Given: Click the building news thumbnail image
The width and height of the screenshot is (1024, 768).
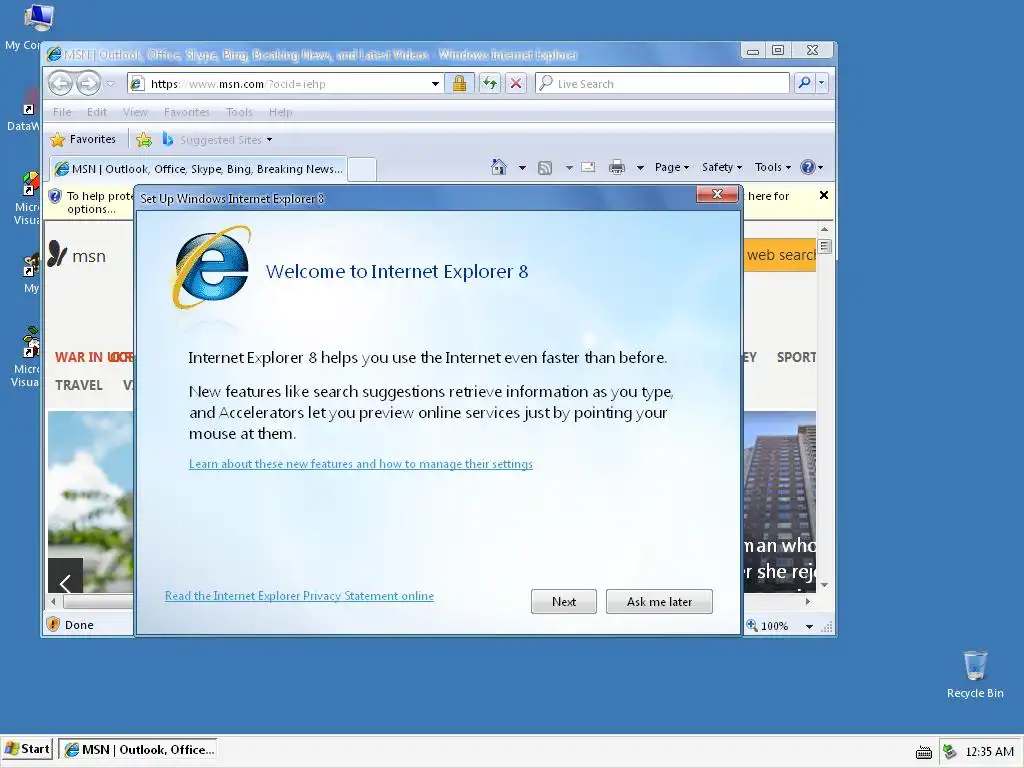Looking at the screenshot, I should tap(780, 502).
